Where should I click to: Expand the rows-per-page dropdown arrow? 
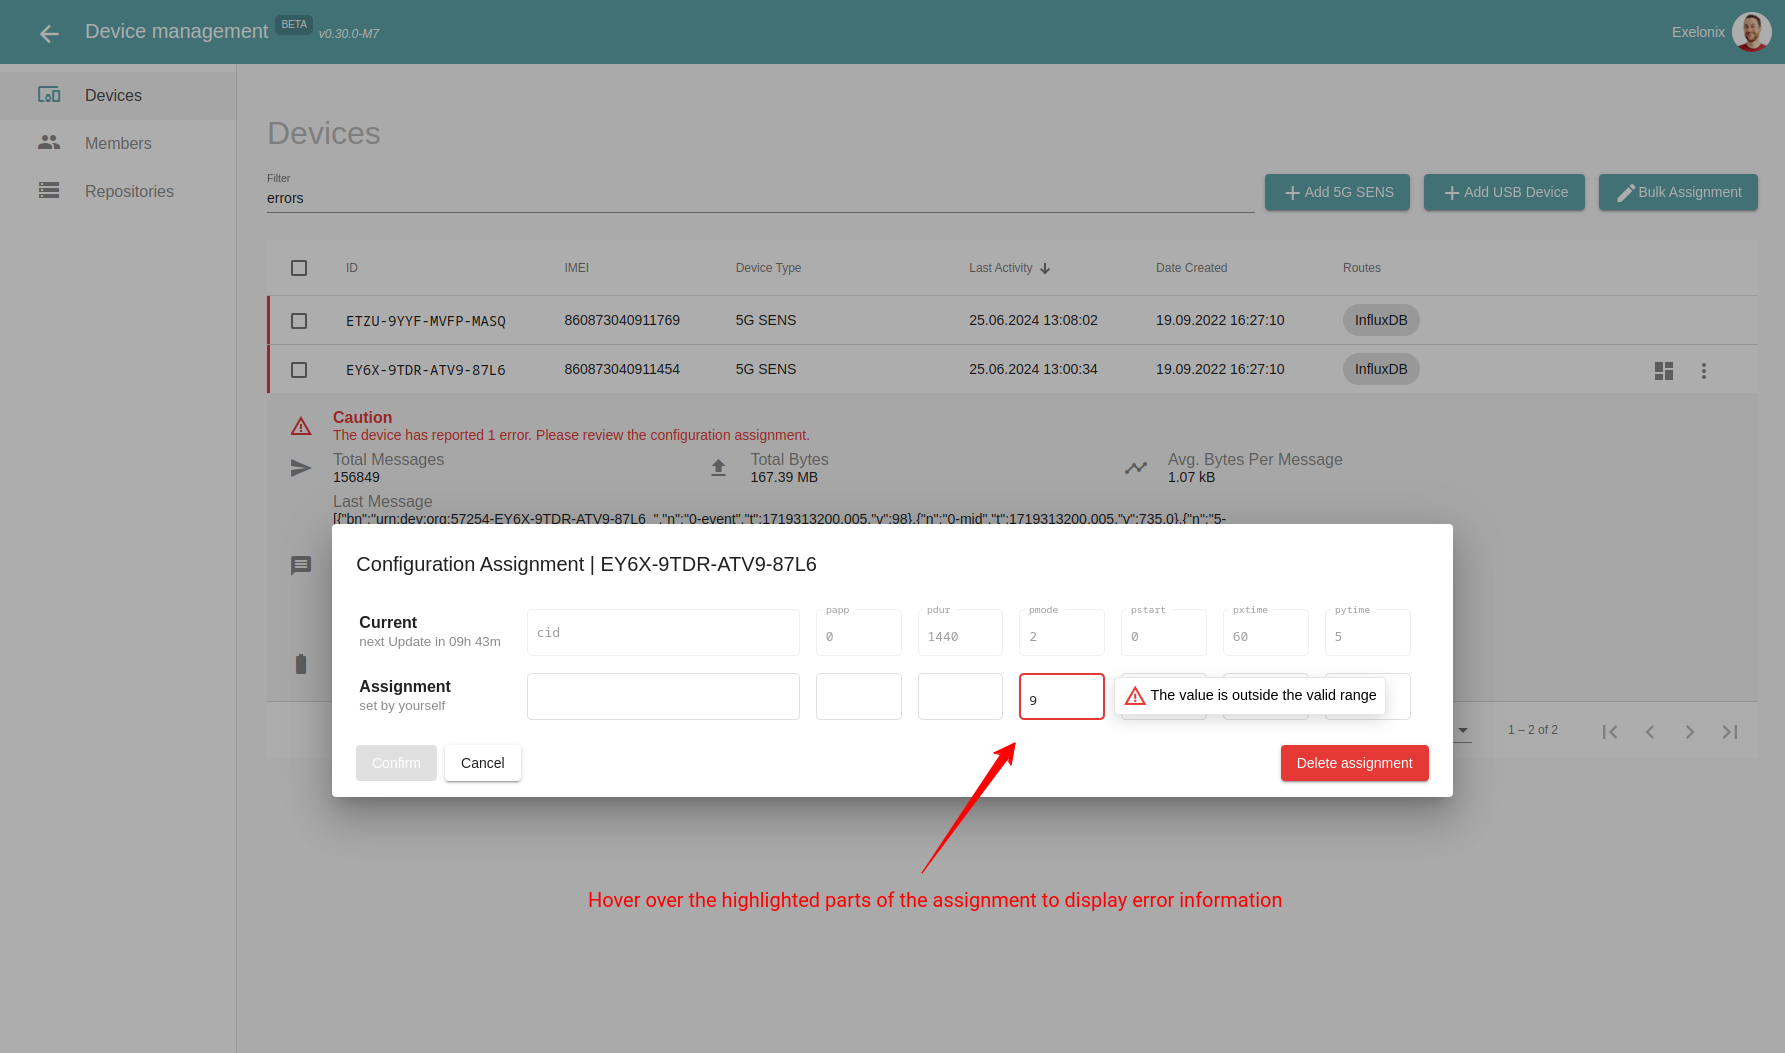click(x=1463, y=730)
